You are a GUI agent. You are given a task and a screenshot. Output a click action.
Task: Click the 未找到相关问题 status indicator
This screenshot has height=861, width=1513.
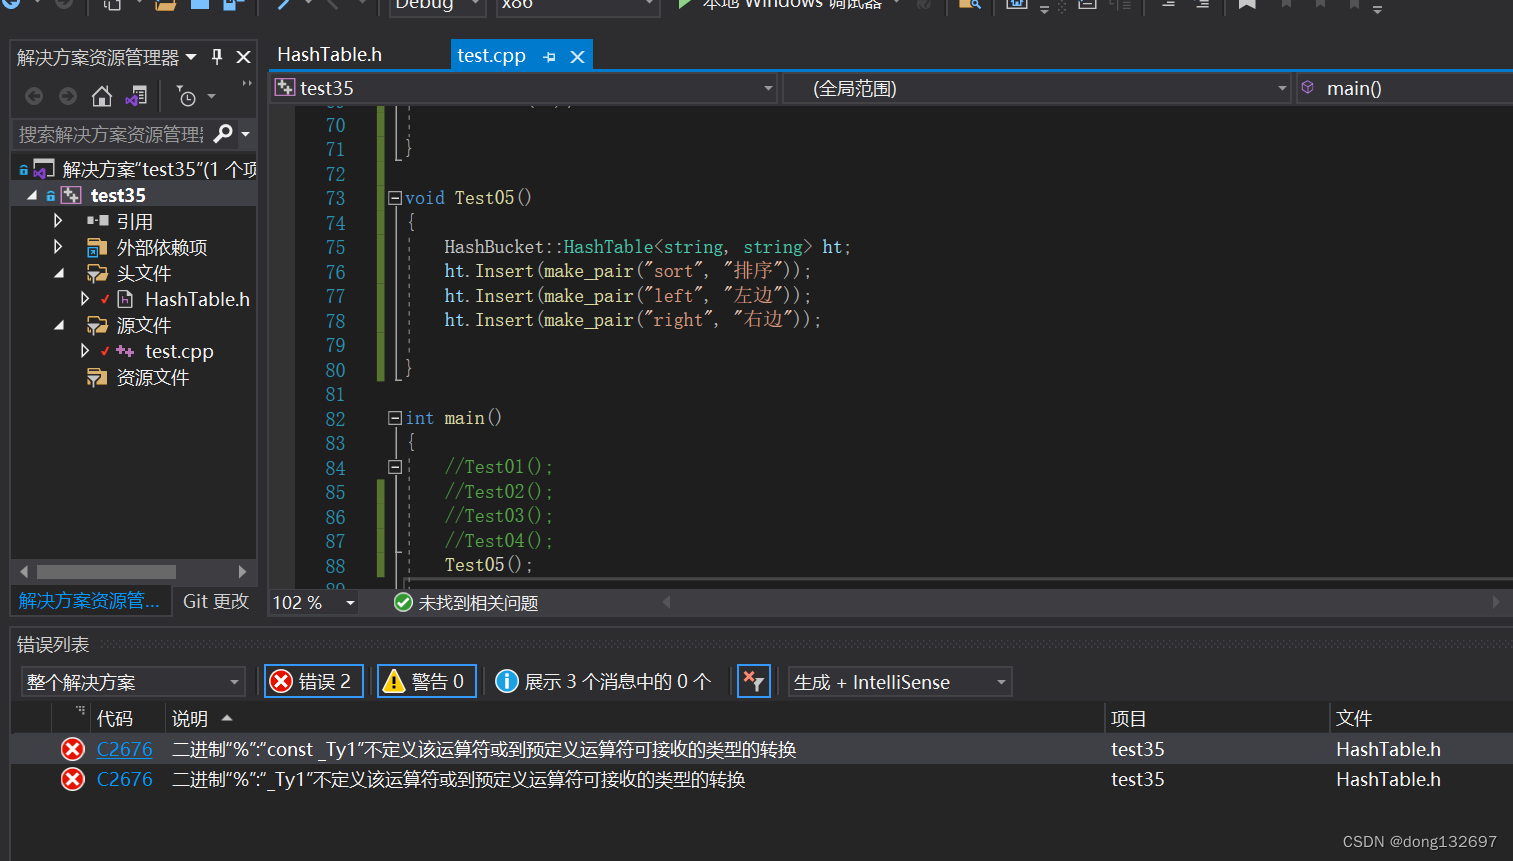(466, 603)
